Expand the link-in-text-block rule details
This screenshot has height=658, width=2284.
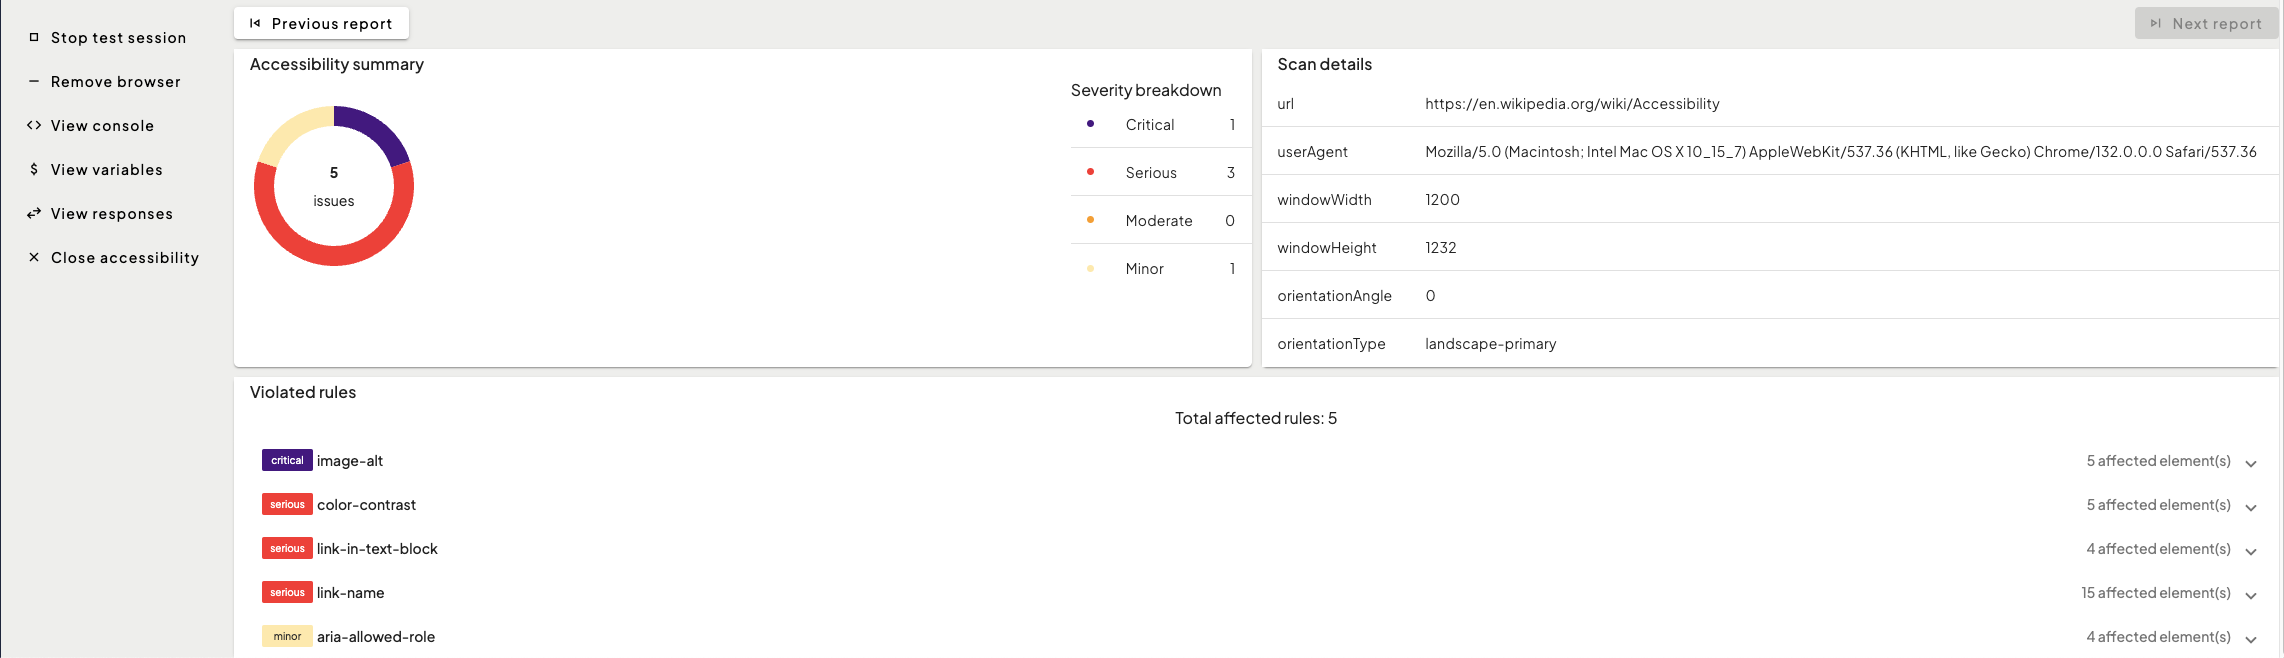click(2251, 551)
